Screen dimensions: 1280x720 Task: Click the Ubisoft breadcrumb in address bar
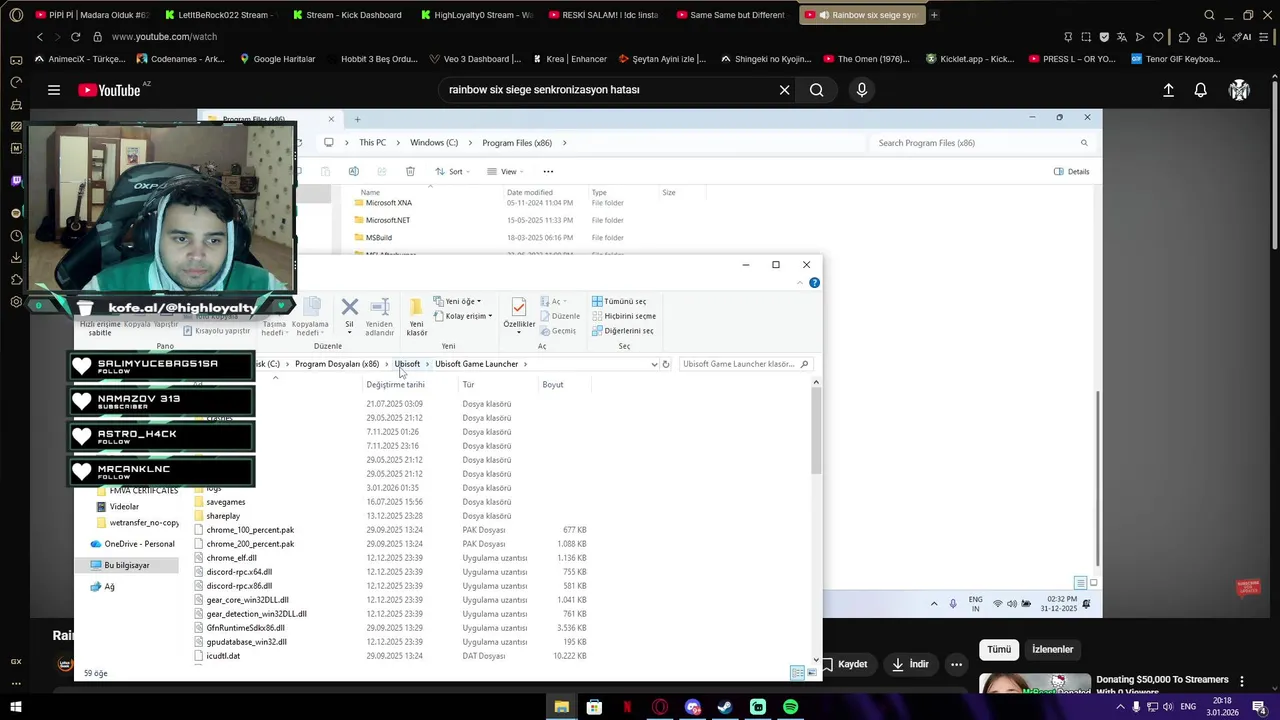(407, 364)
